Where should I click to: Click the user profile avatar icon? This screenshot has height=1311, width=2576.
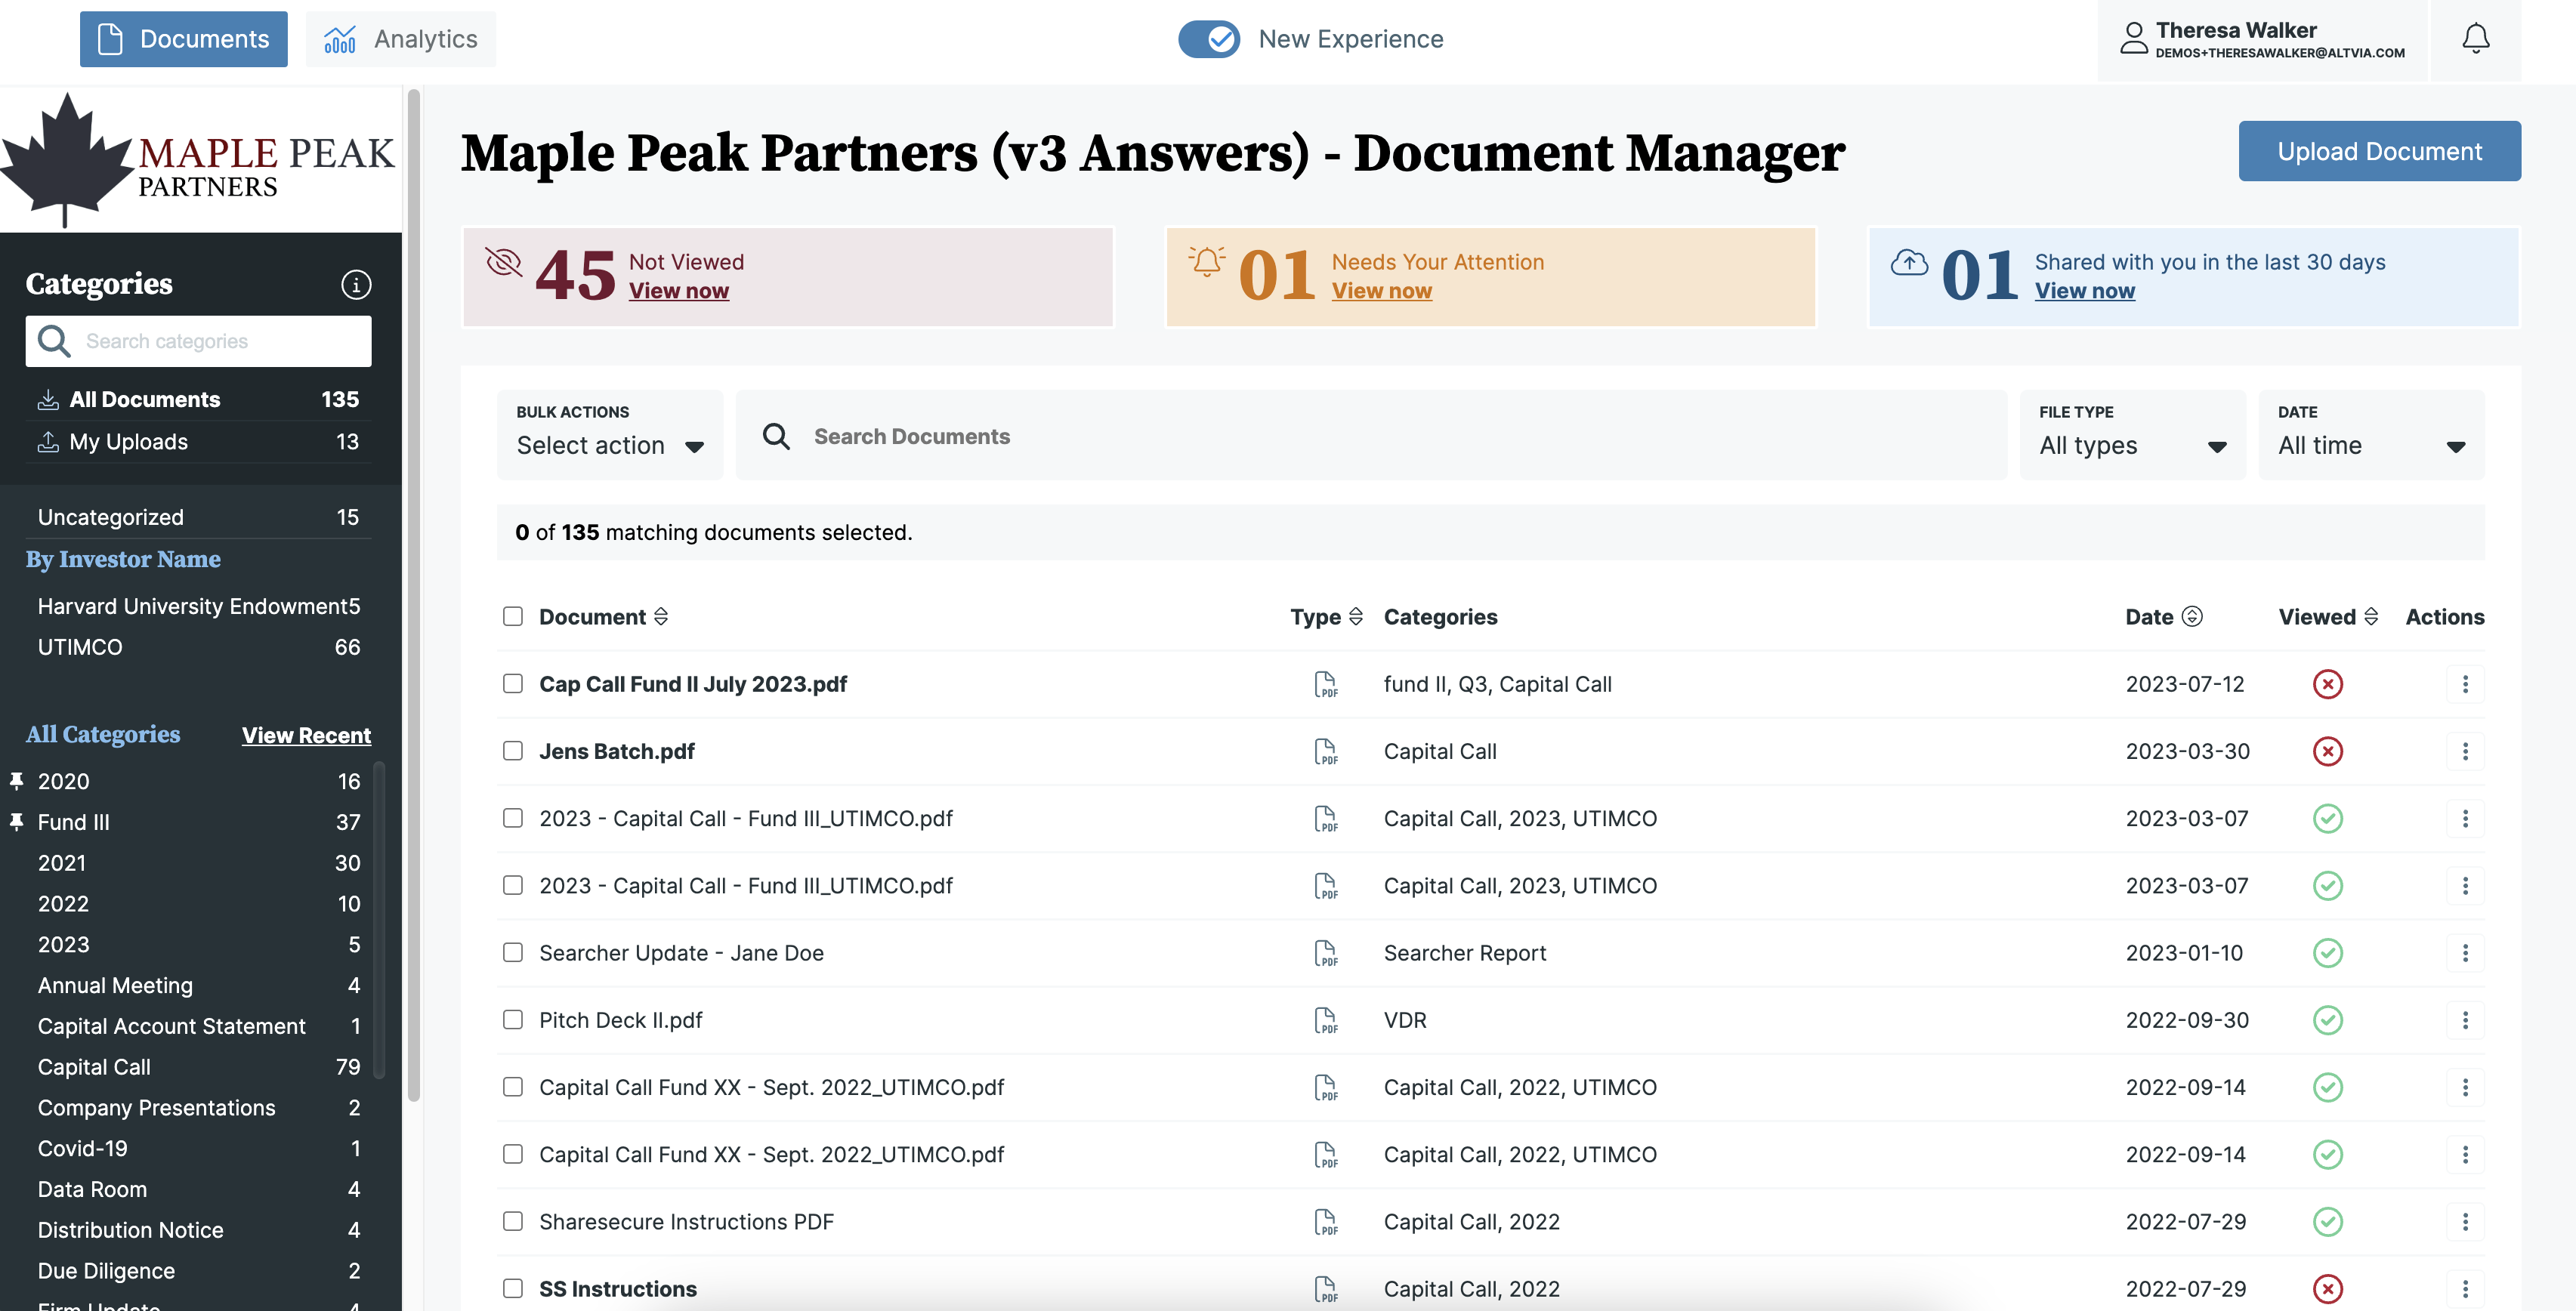pos(2133,39)
